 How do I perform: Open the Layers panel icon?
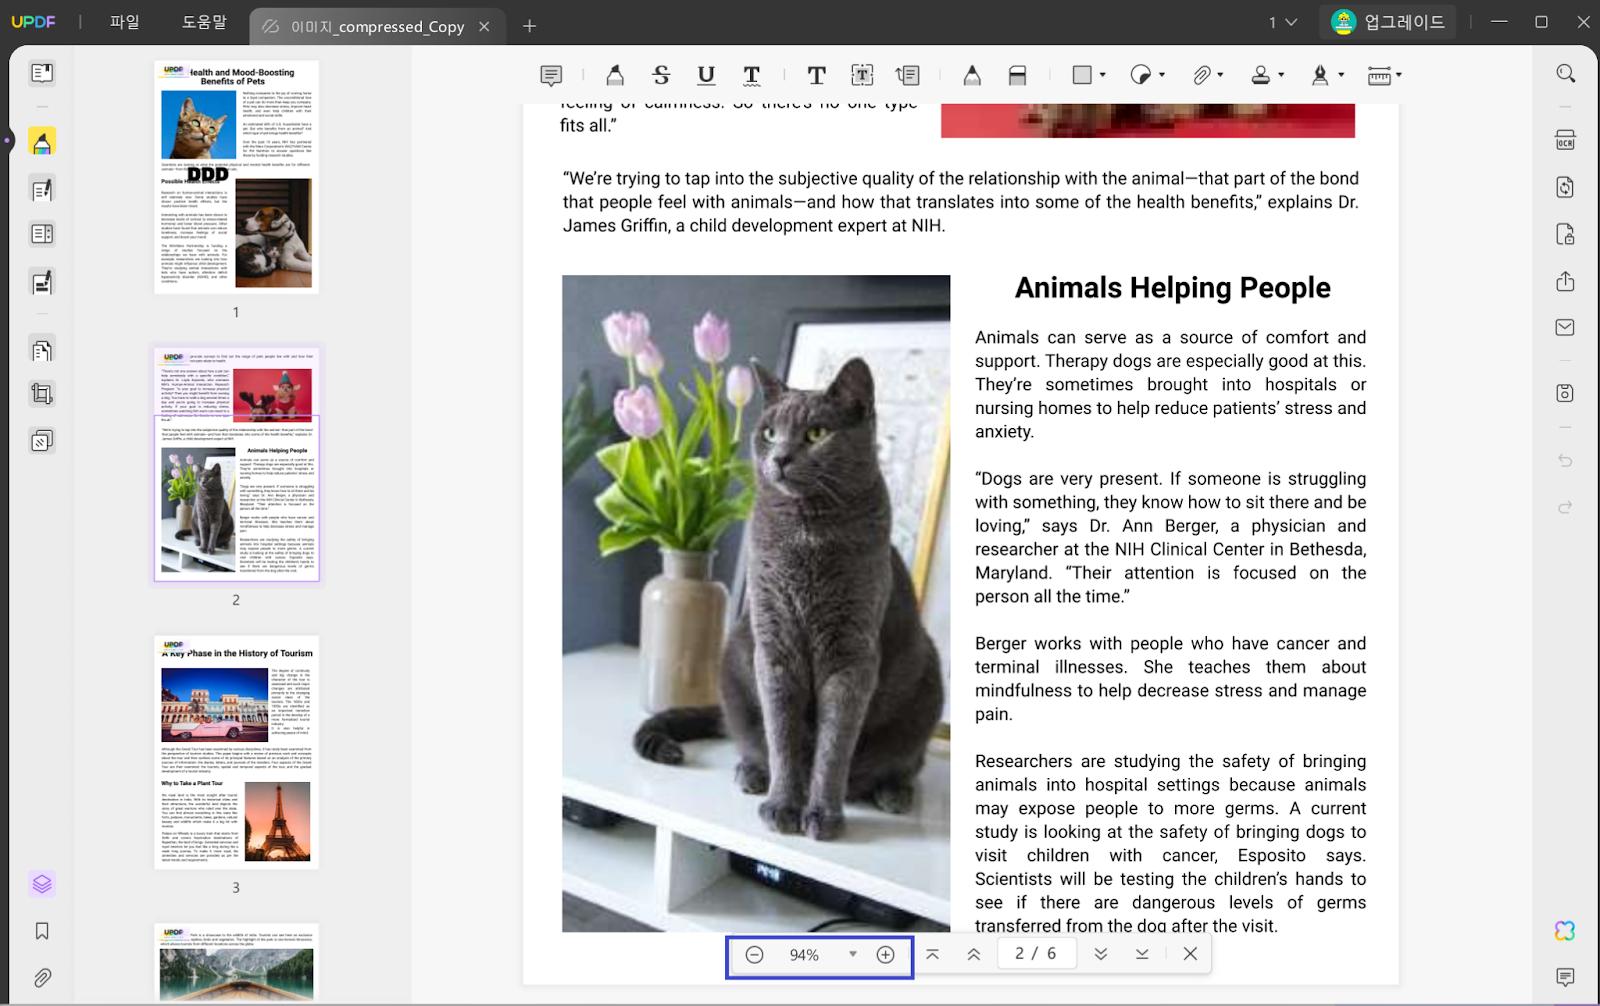coord(42,884)
